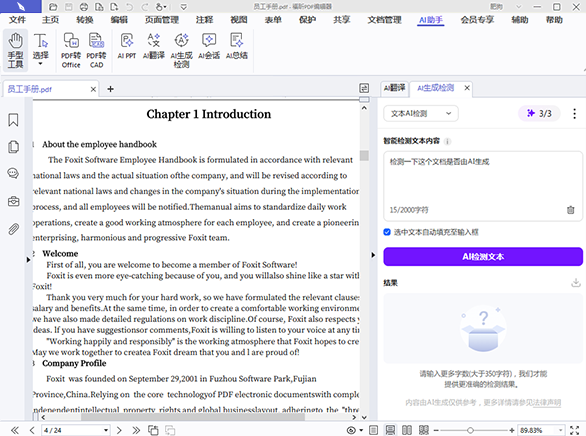
Task: Adjust the zoom slider handle
Action: point(470,430)
